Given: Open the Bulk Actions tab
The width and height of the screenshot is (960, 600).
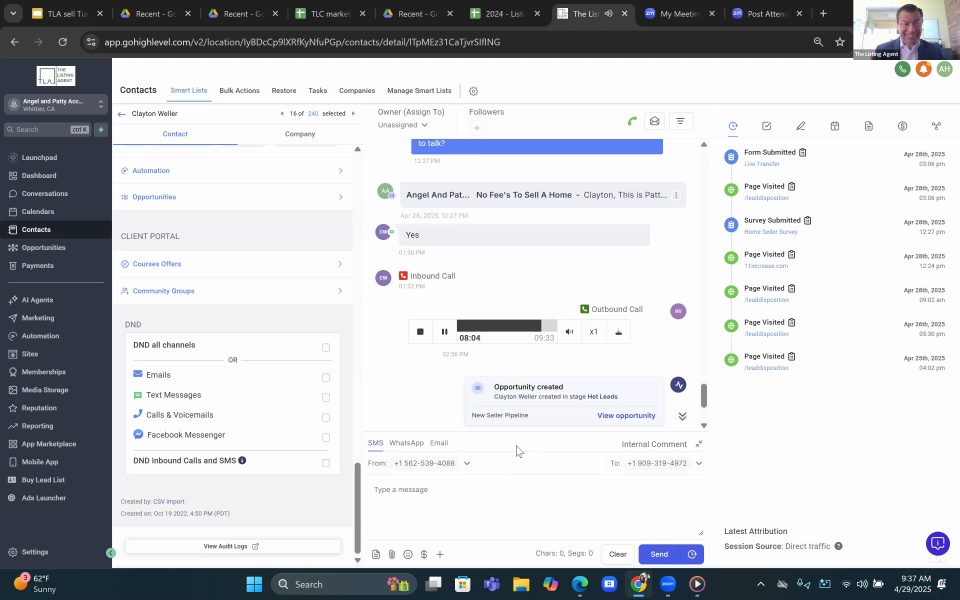Looking at the screenshot, I should 239,91.
